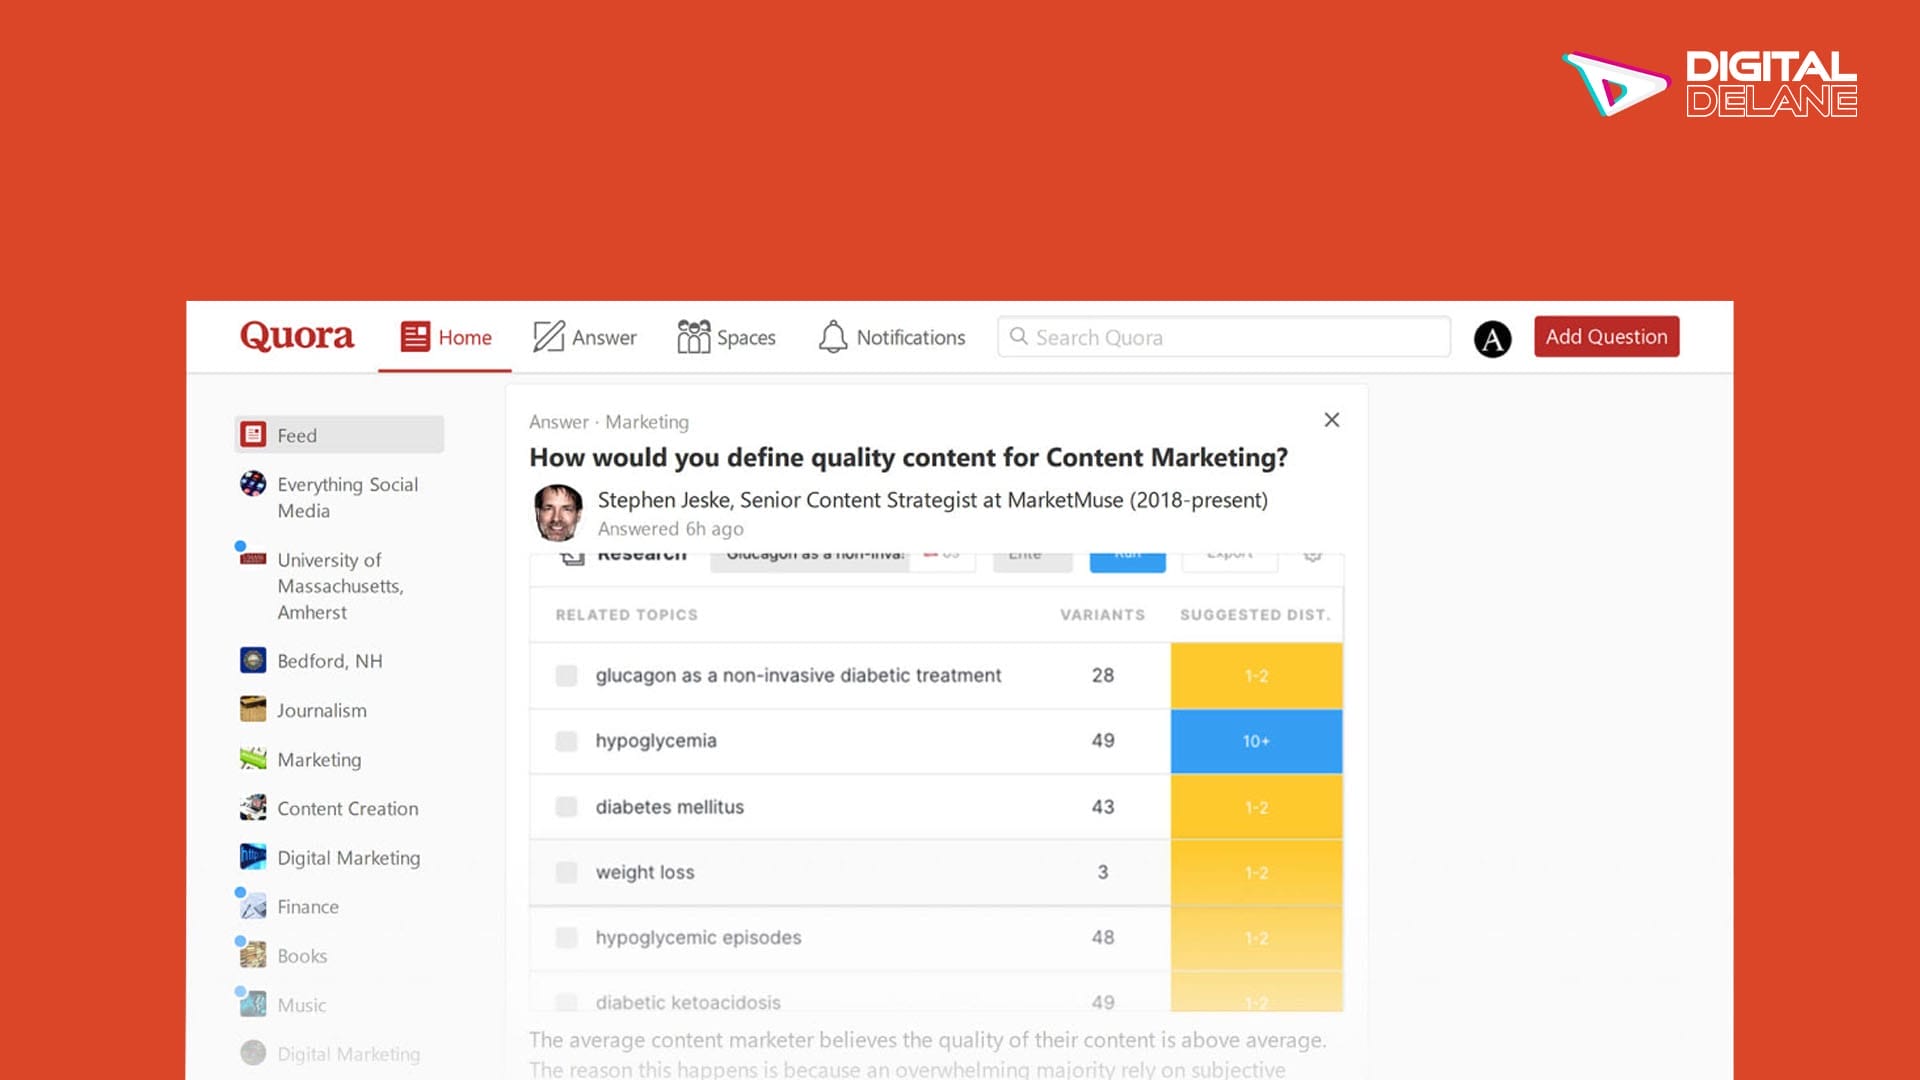Click the yellow 1-2 cell for glucagon
The height and width of the screenshot is (1080, 1920).
1256,676
